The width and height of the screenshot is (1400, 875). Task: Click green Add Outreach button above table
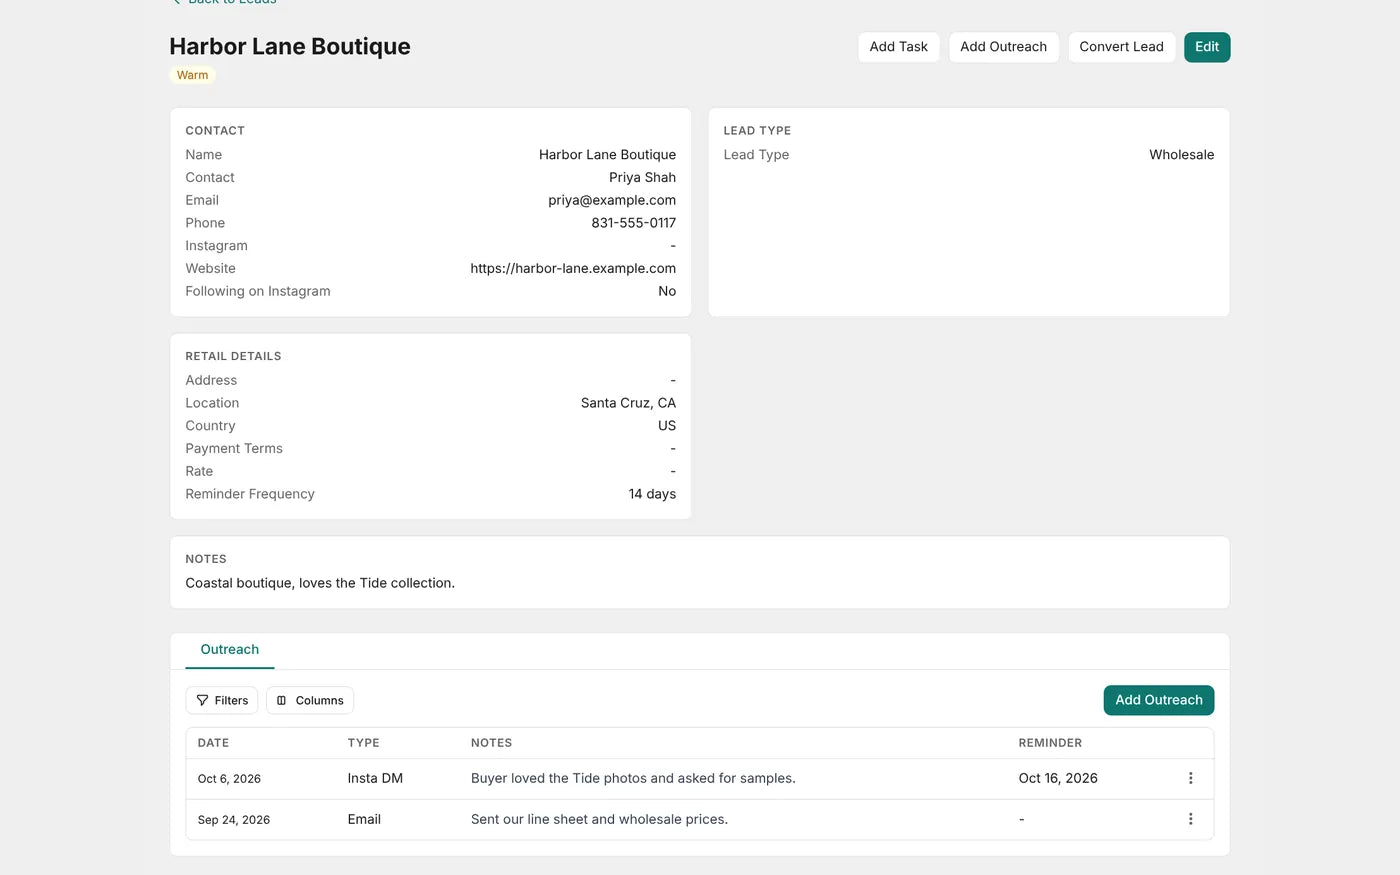pyautogui.click(x=1159, y=700)
